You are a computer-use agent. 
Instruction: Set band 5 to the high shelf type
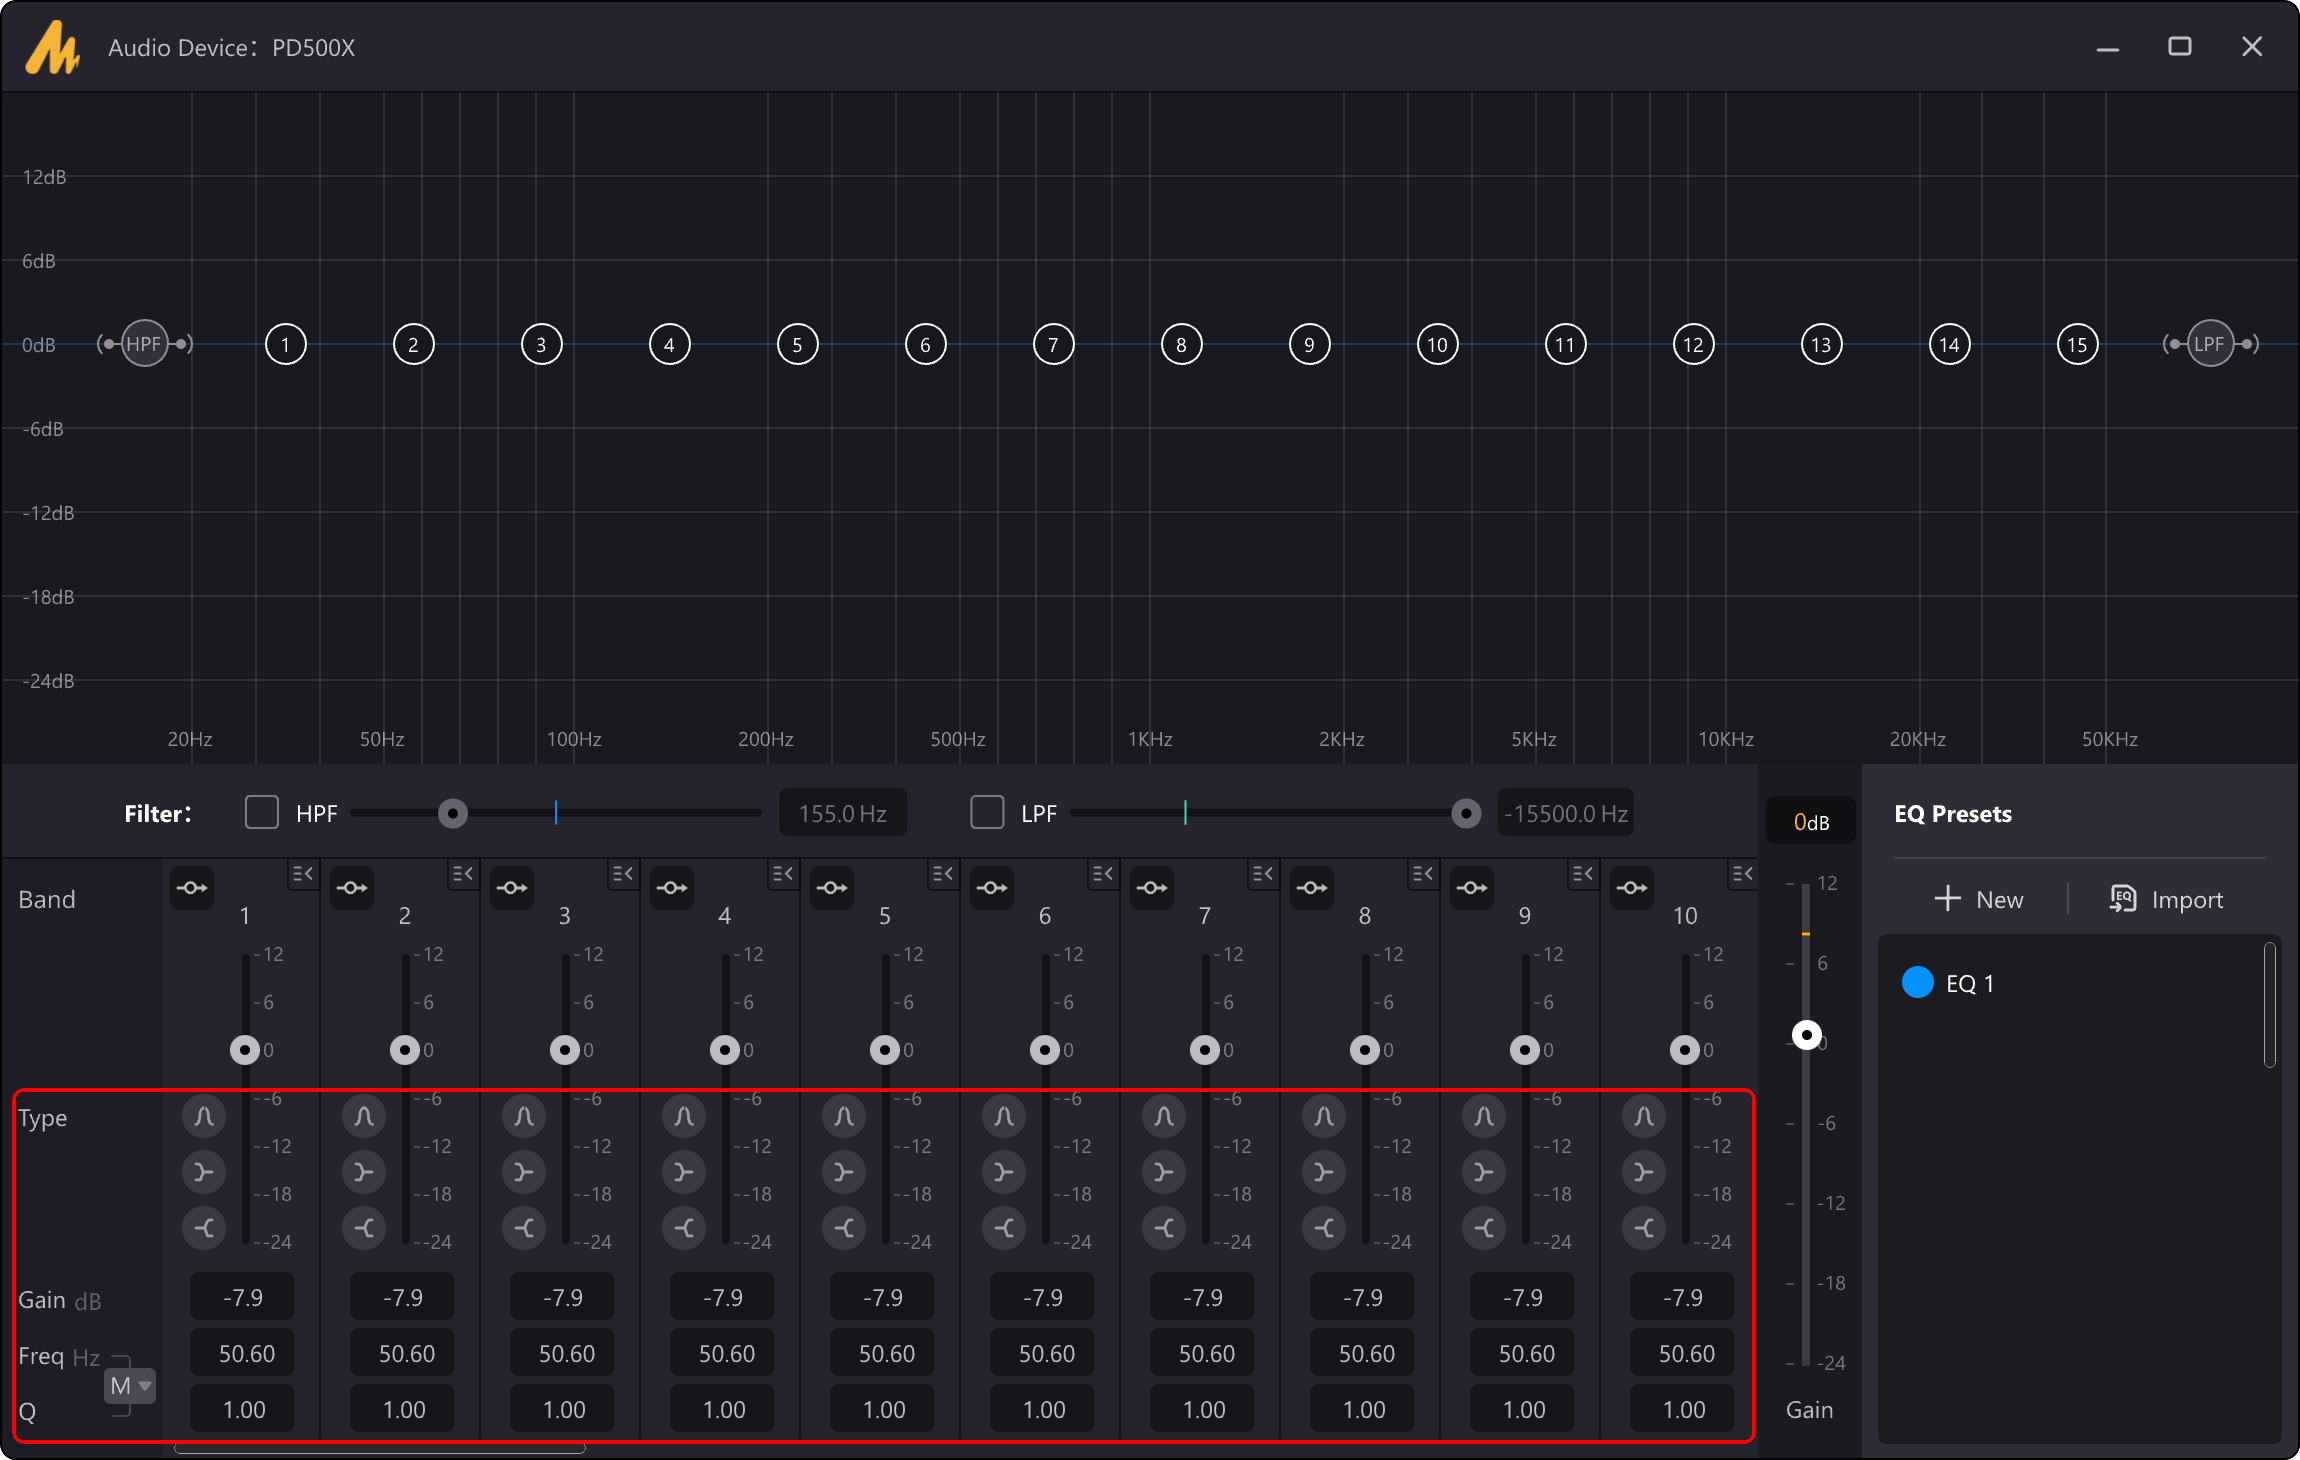(x=844, y=1228)
